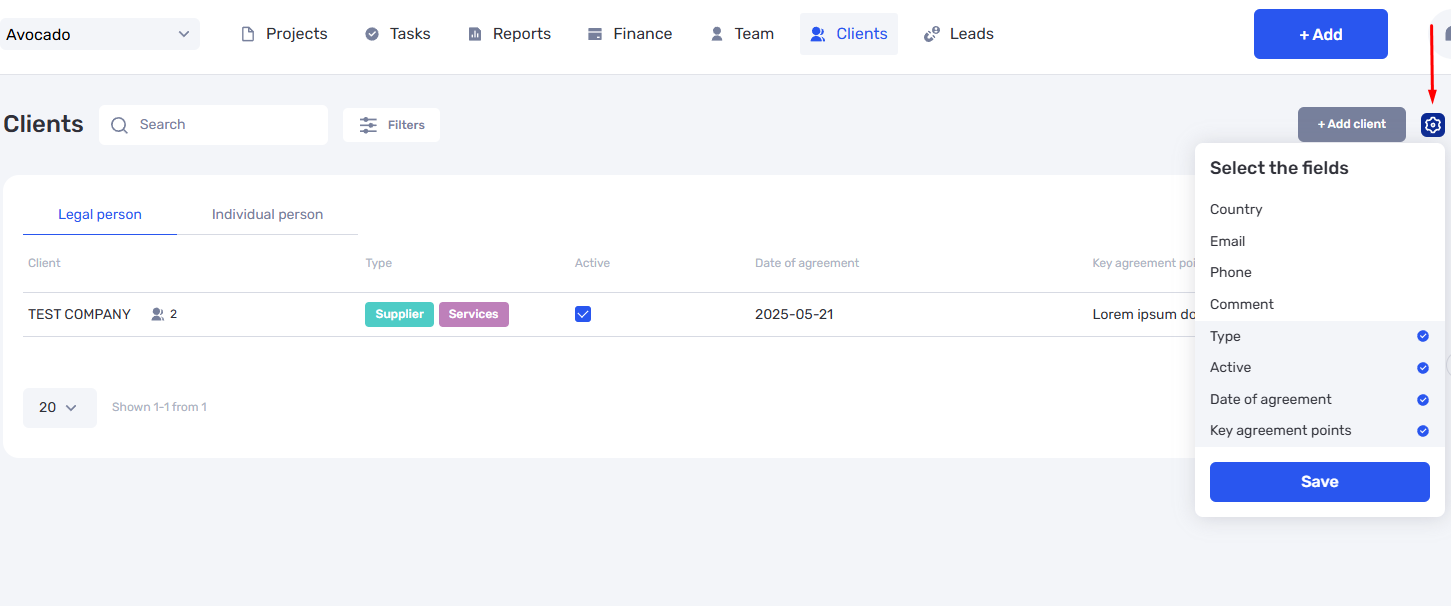Deselect the Active field checkmark
Image resolution: width=1451 pixels, height=606 pixels.
pyautogui.click(x=1423, y=368)
